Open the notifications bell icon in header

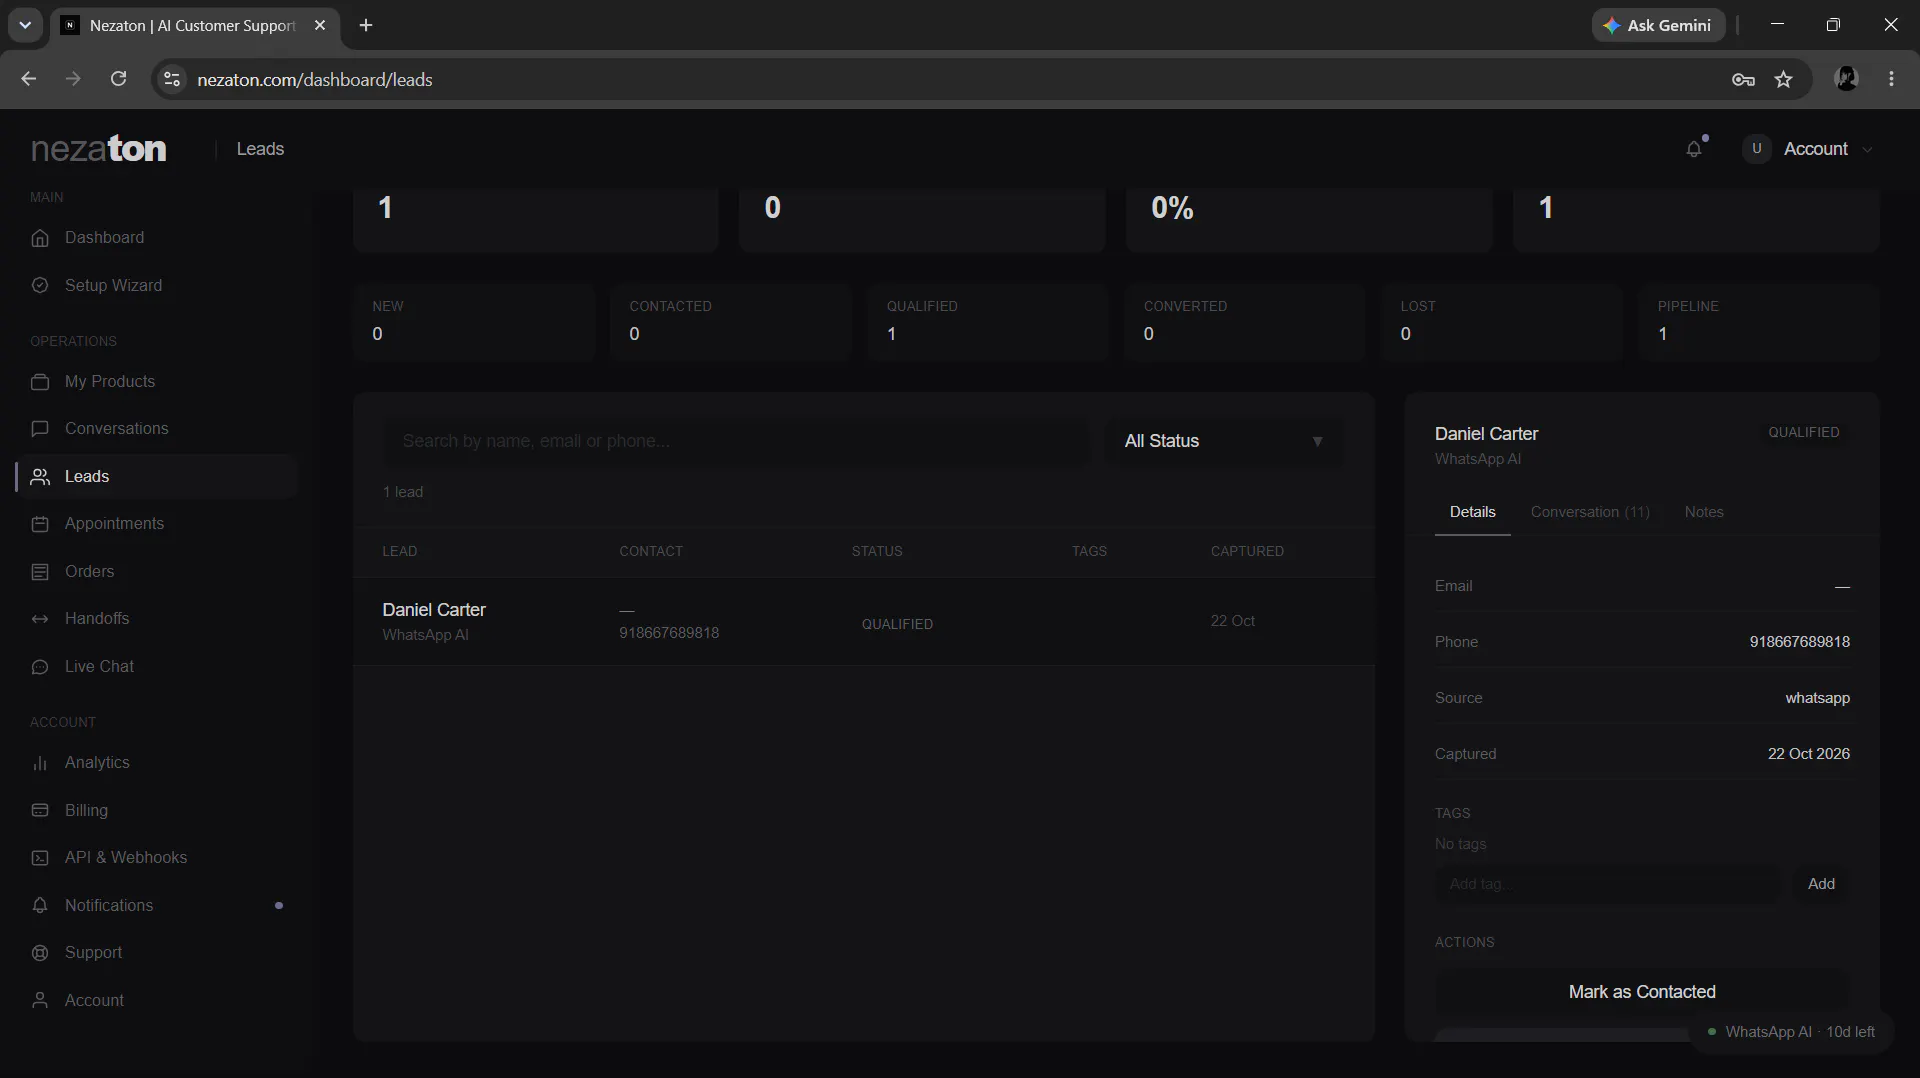click(1694, 149)
